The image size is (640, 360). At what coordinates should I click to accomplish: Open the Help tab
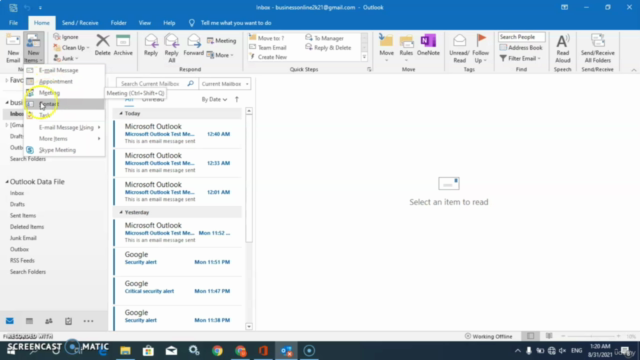point(169,23)
